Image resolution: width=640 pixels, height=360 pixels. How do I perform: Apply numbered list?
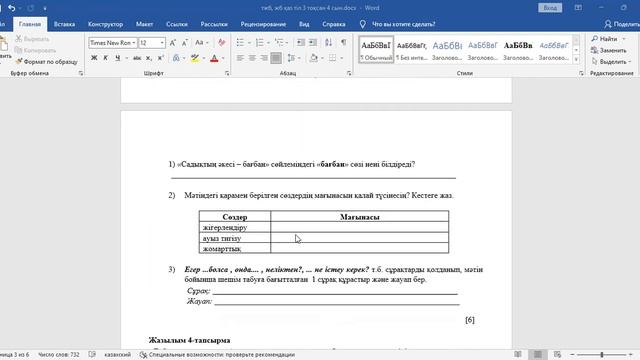[x=260, y=43]
